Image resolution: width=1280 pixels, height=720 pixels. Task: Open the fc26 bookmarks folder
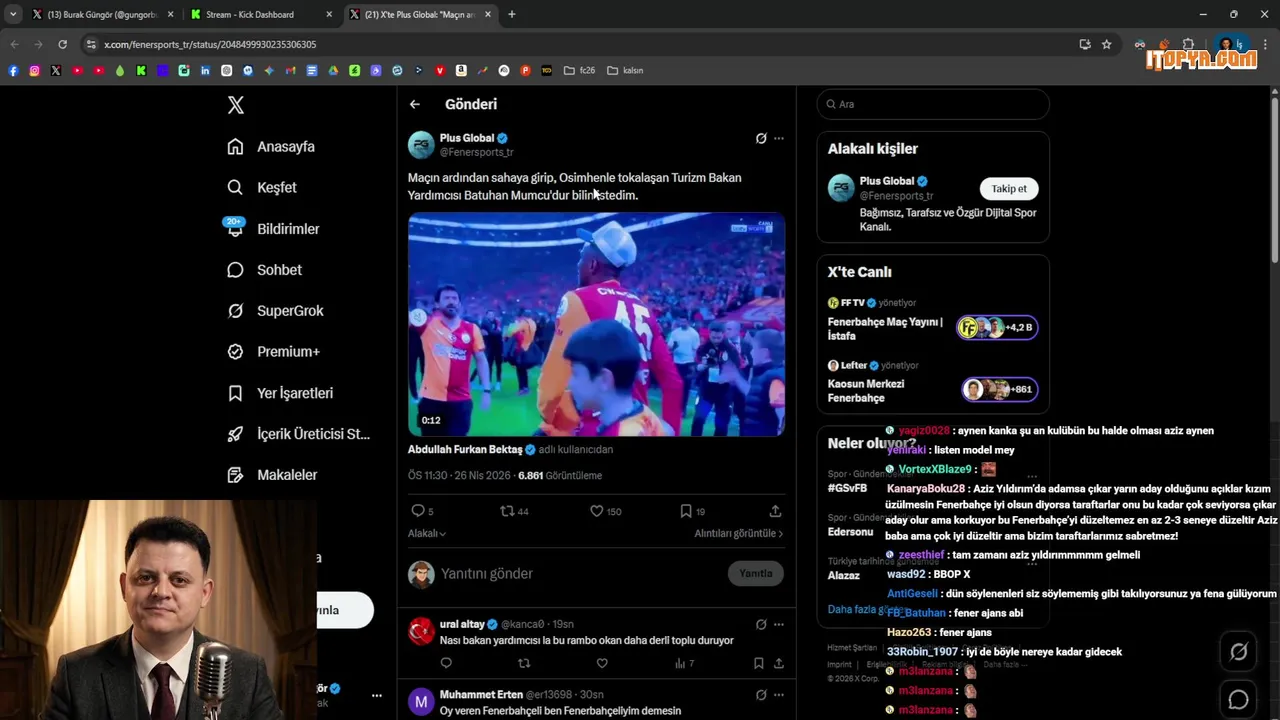pyautogui.click(x=579, y=71)
